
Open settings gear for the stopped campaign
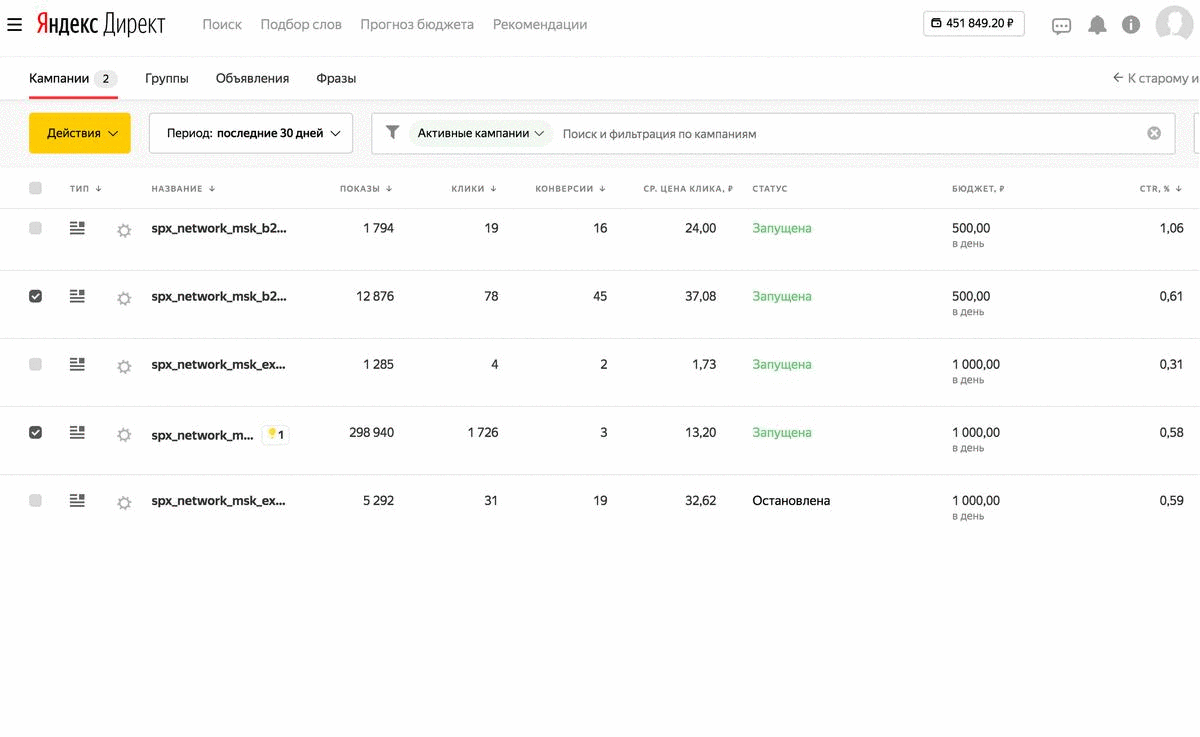click(x=124, y=503)
